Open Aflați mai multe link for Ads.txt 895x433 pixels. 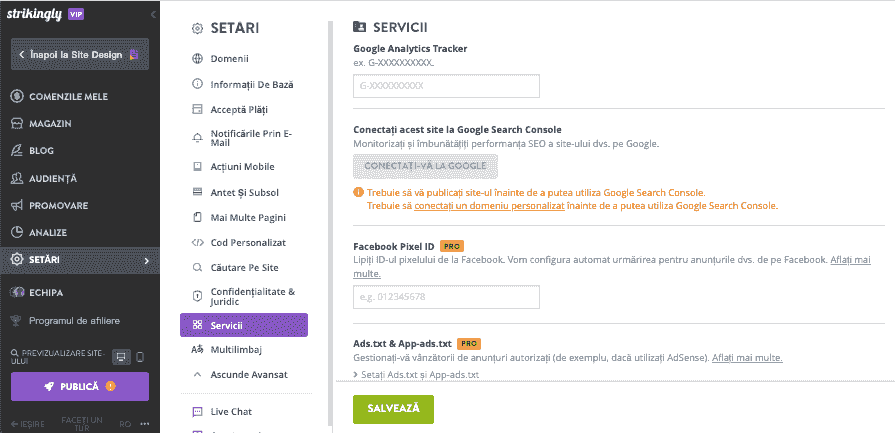[x=747, y=358]
